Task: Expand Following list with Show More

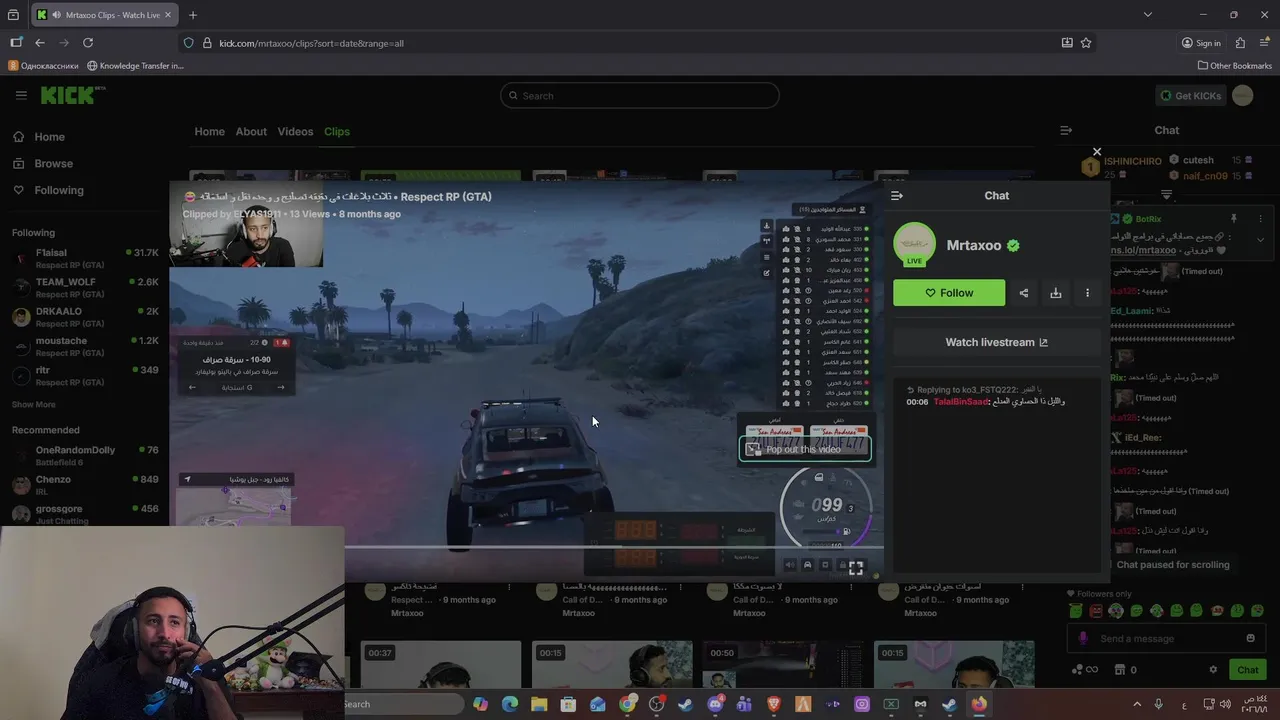Action: pyautogui.click(x=34, y=404)
